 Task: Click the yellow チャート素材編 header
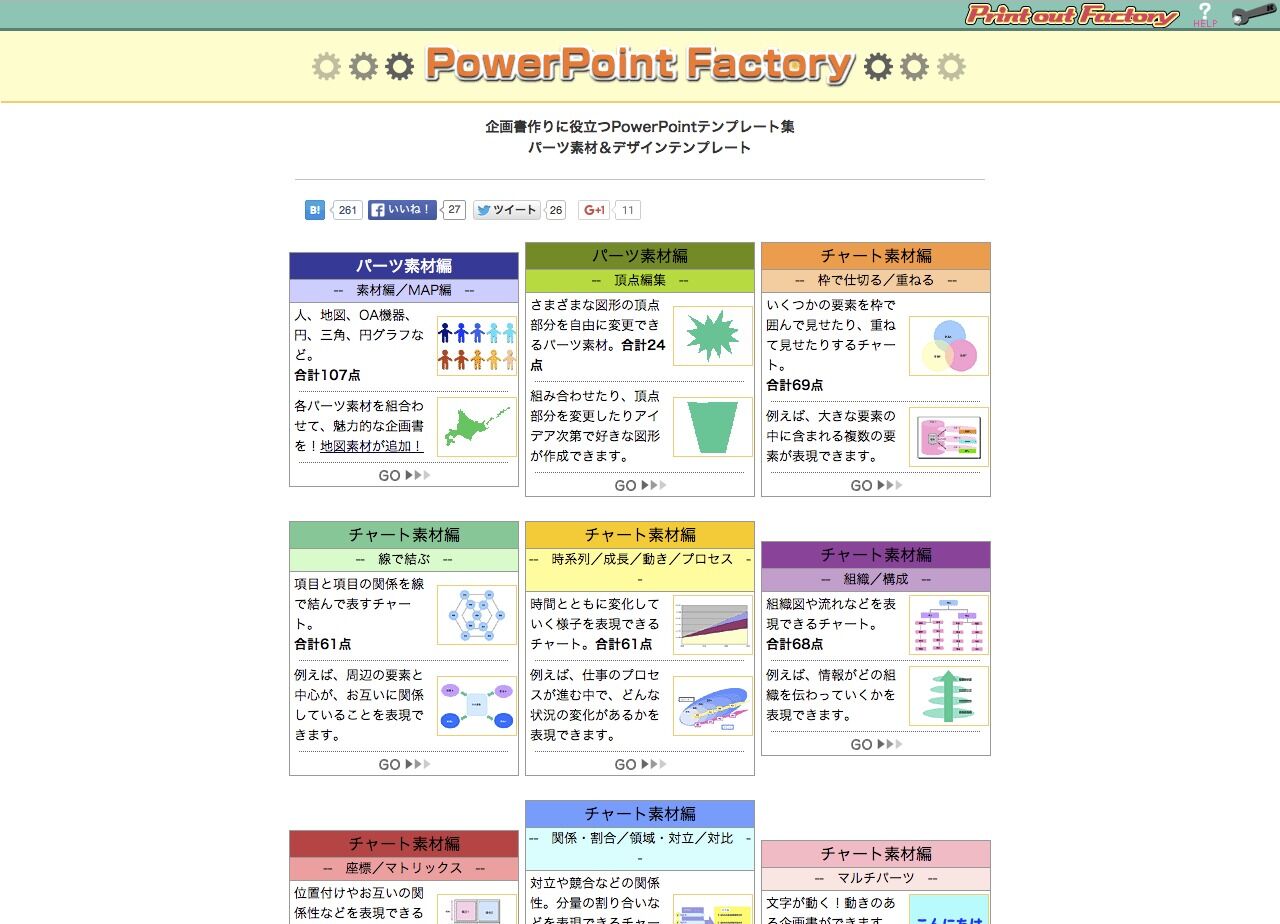640,535
